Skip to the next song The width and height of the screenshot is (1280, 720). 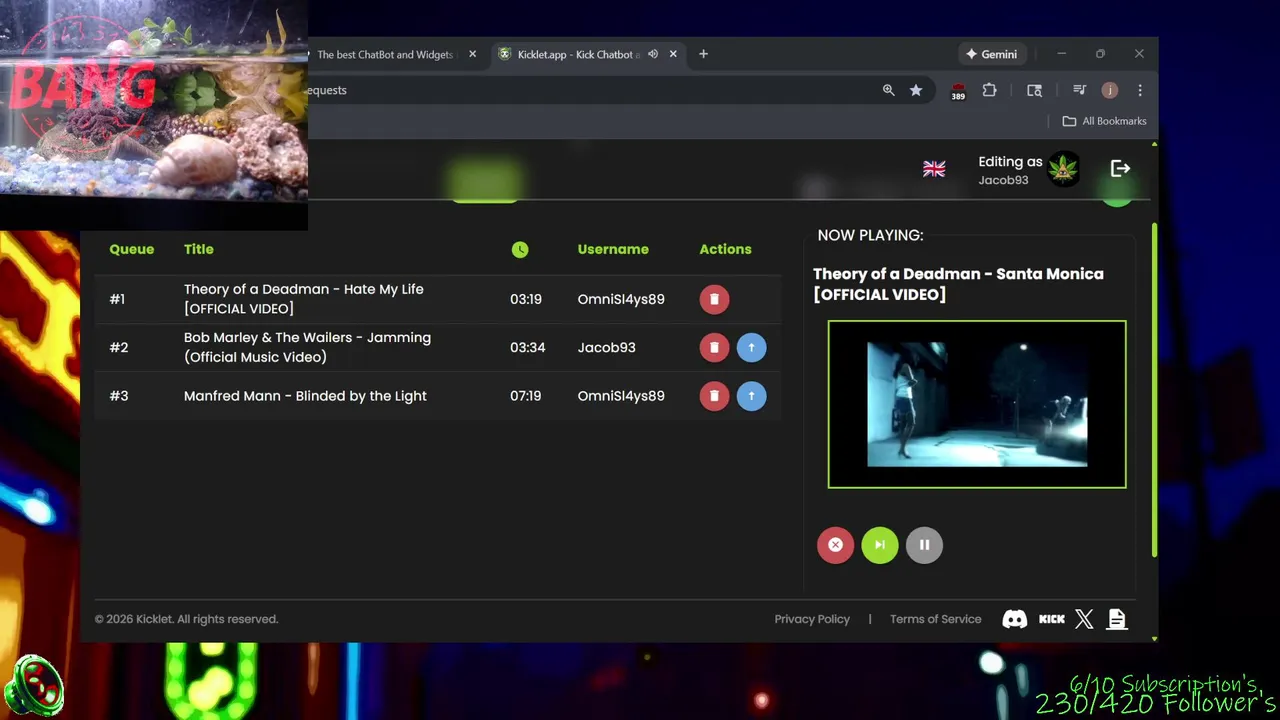tap(880, 545)
